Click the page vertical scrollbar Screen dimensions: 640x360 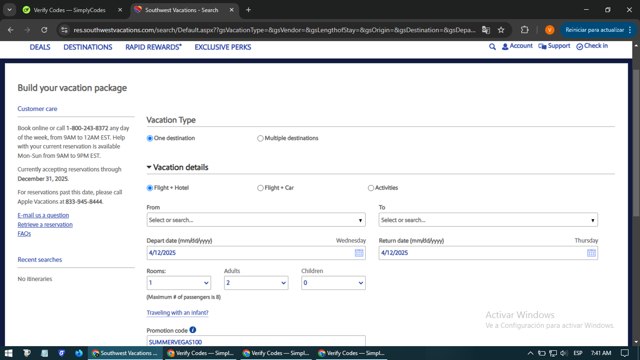[636, 143]
